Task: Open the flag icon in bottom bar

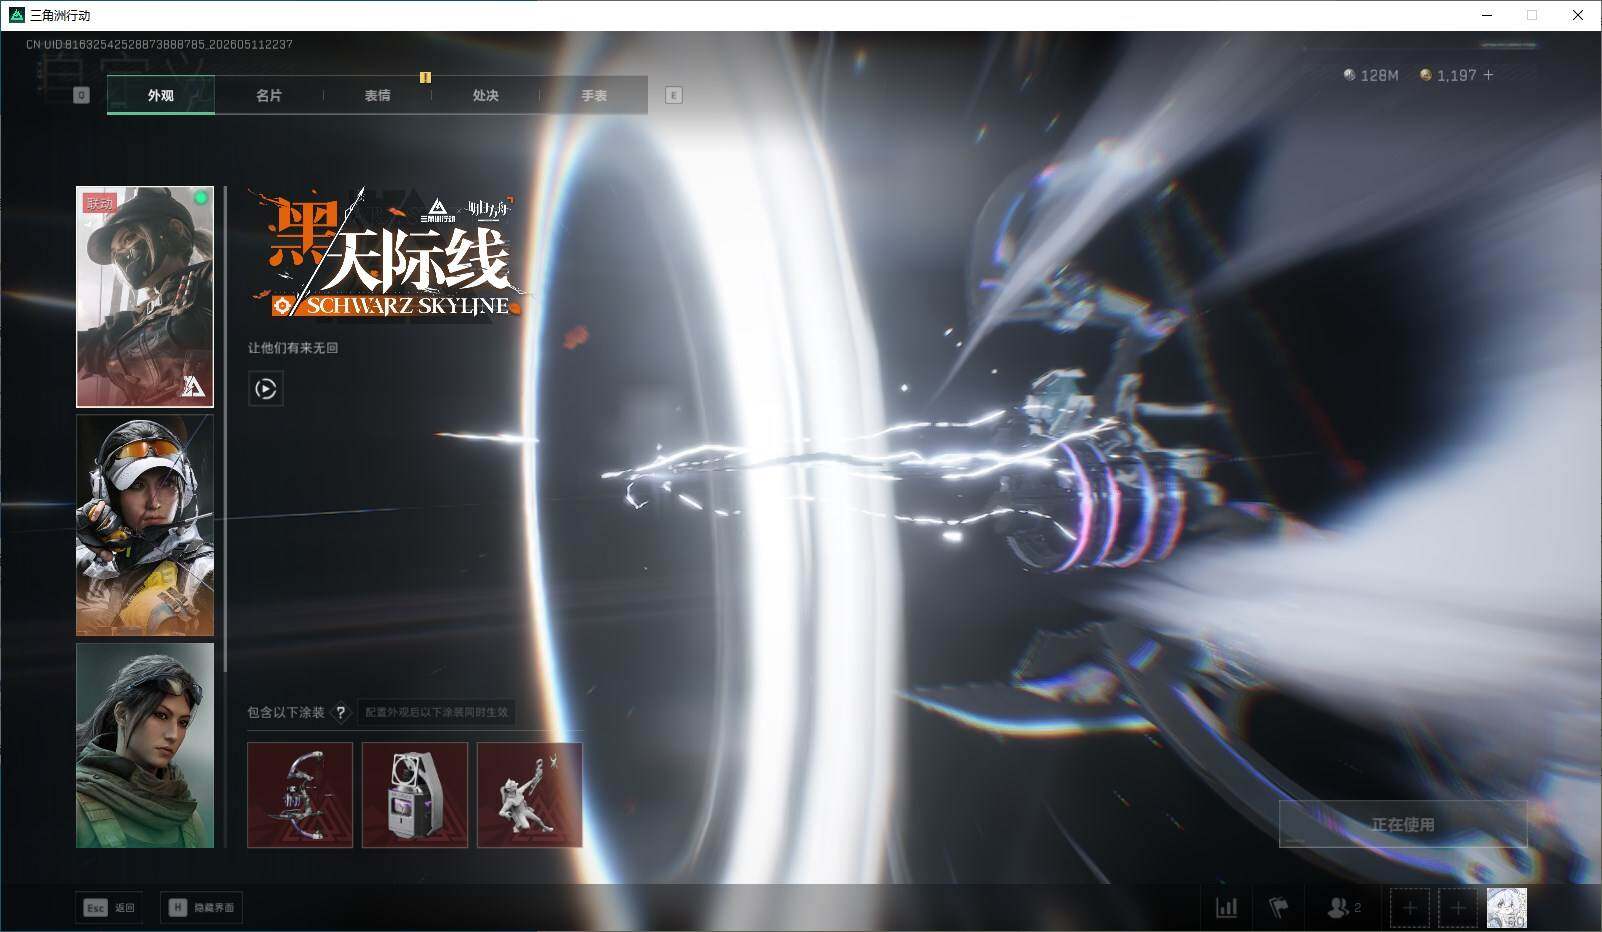Action: pyautogui.click(x=1279, y=907)
